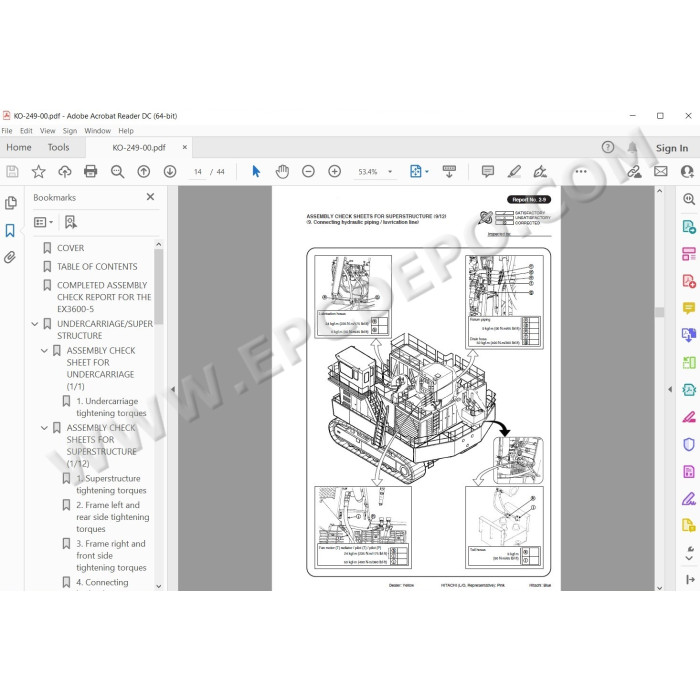Open 3. Frame right and front side bookmark
700x700 pixels.
(x=111, y=556)
